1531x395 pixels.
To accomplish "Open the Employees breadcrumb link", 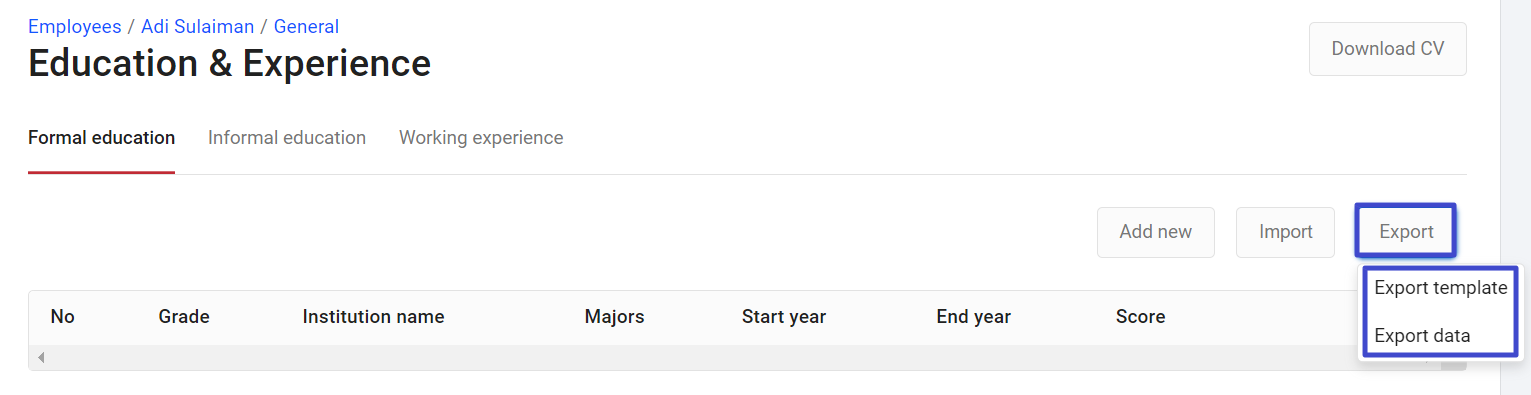I will click(75, 27).
